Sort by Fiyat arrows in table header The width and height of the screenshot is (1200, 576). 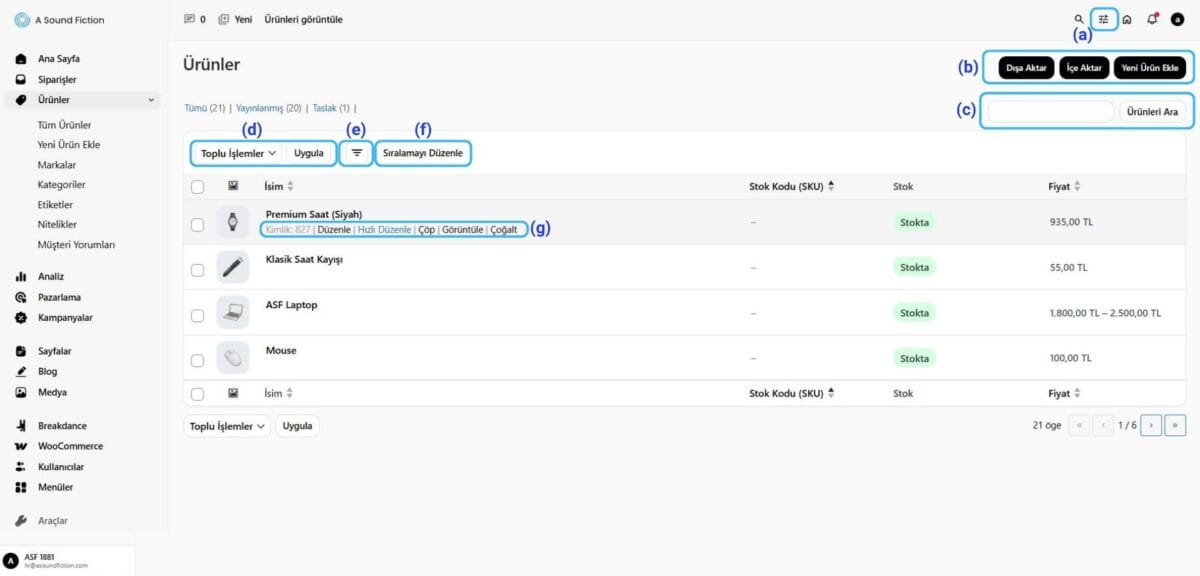[1077, 186]
